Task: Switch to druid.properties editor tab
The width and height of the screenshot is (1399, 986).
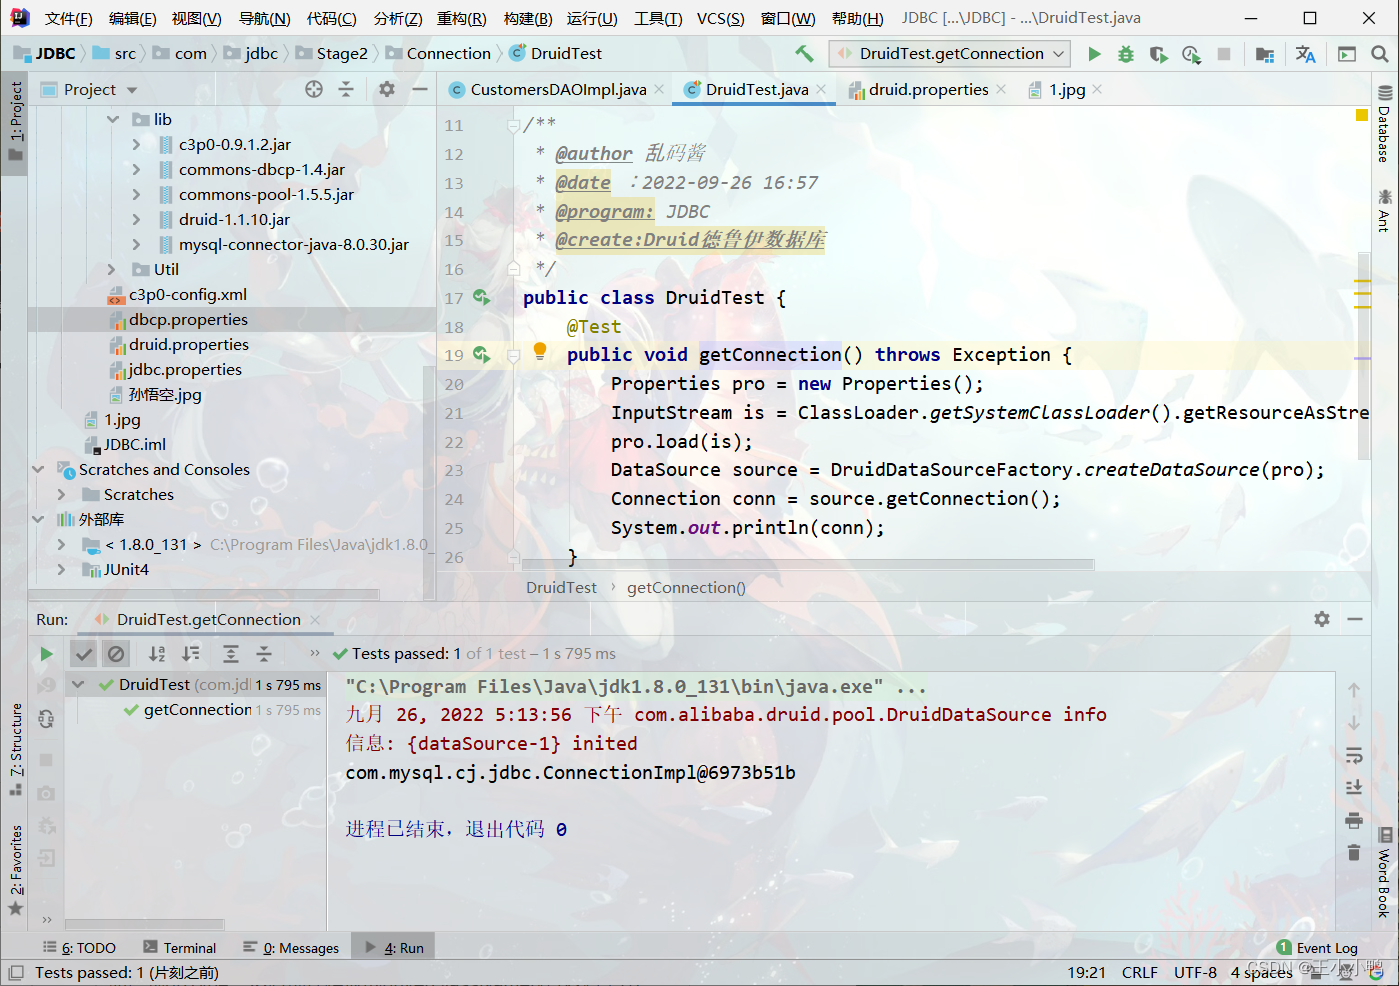Action: tap(928, 89)
